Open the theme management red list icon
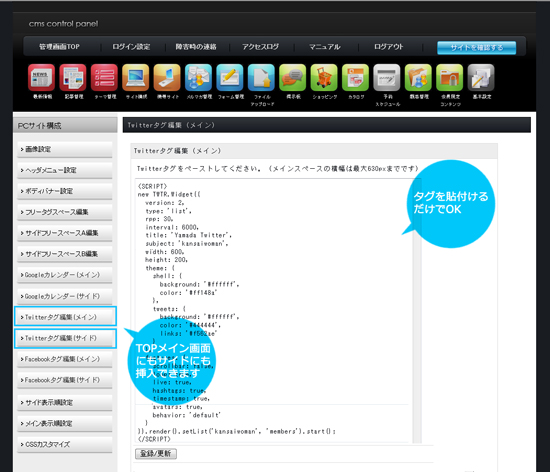Screen dimensions: 550x472 [x=104, y=77]
